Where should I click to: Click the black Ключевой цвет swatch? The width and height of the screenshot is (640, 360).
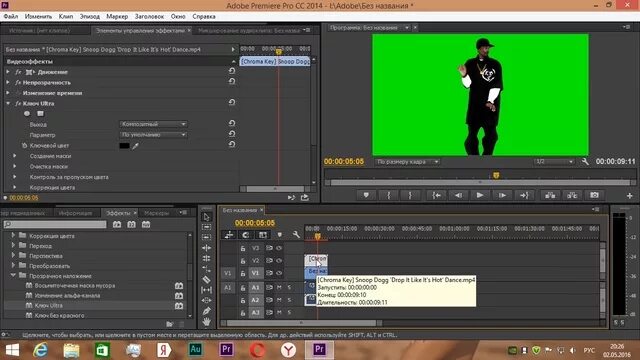pos(124,146)
